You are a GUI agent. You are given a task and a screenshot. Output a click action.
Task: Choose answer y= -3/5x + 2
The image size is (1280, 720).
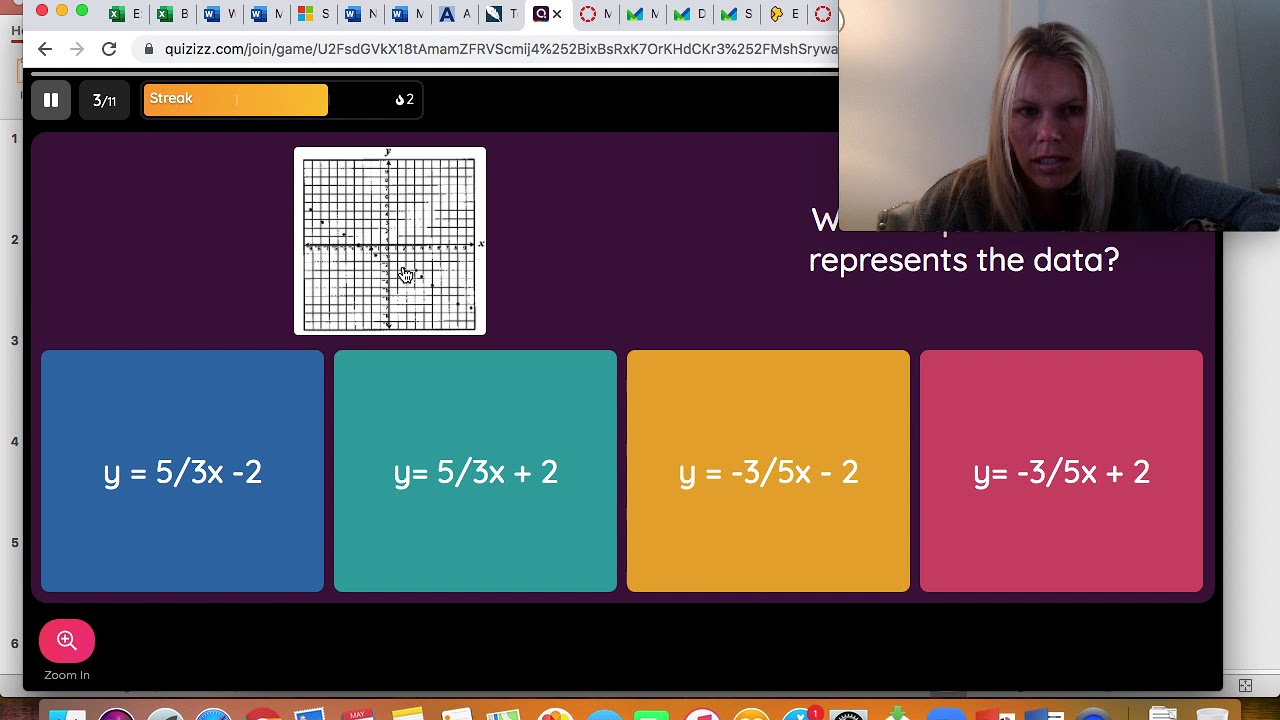pos(1061,471)
